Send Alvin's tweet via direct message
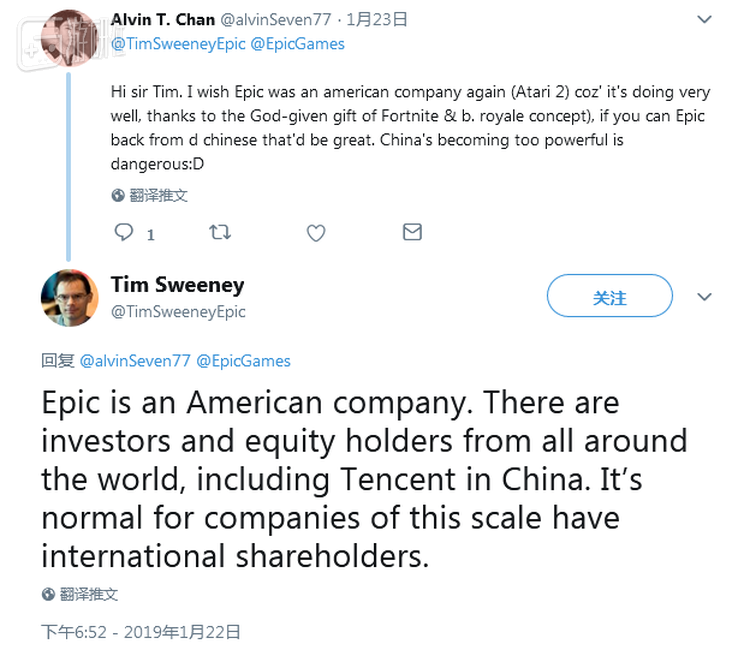 click(x=412, y=233)
